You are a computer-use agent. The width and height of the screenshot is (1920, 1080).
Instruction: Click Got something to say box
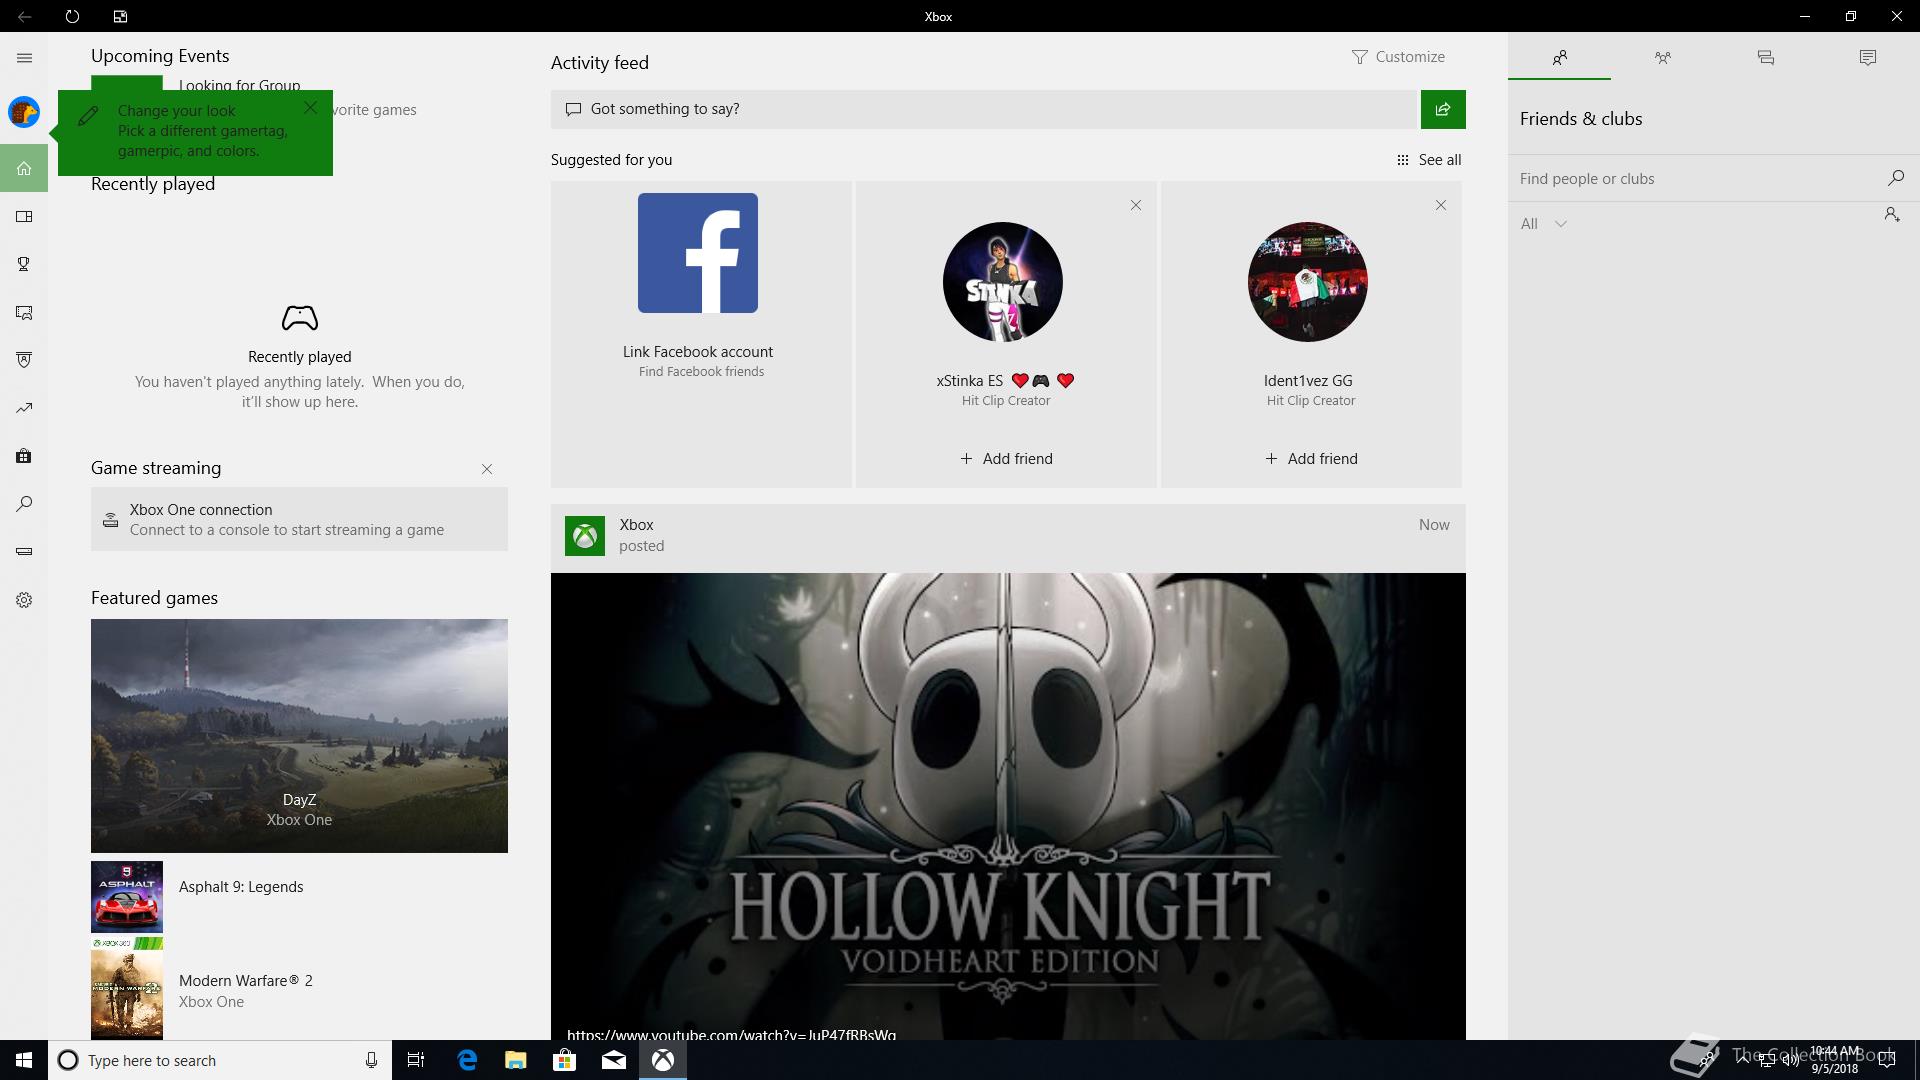coord(985,109)
